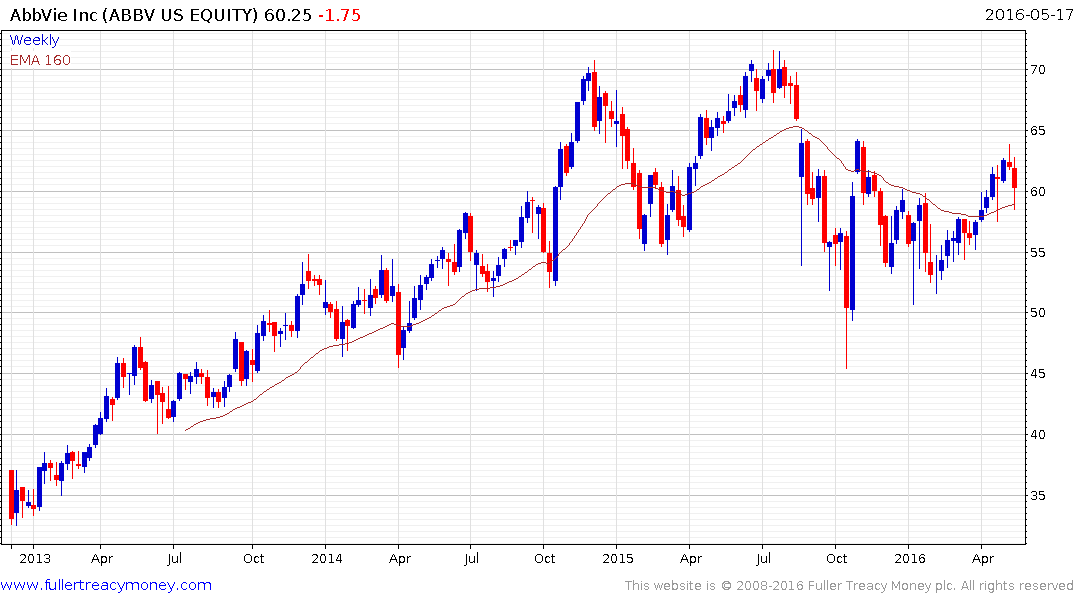Click the 2016 year axis label
Screen dimensions: 1075x600
tap(910, 558)
